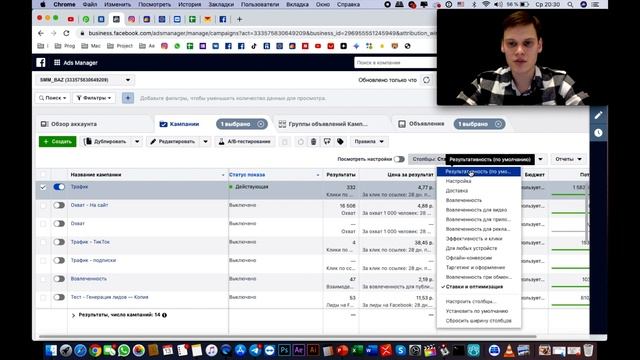Click the horizontal scrollbar under the table
Image resolution: width=640 pixels, height=360 pixels.
(288, 337)
